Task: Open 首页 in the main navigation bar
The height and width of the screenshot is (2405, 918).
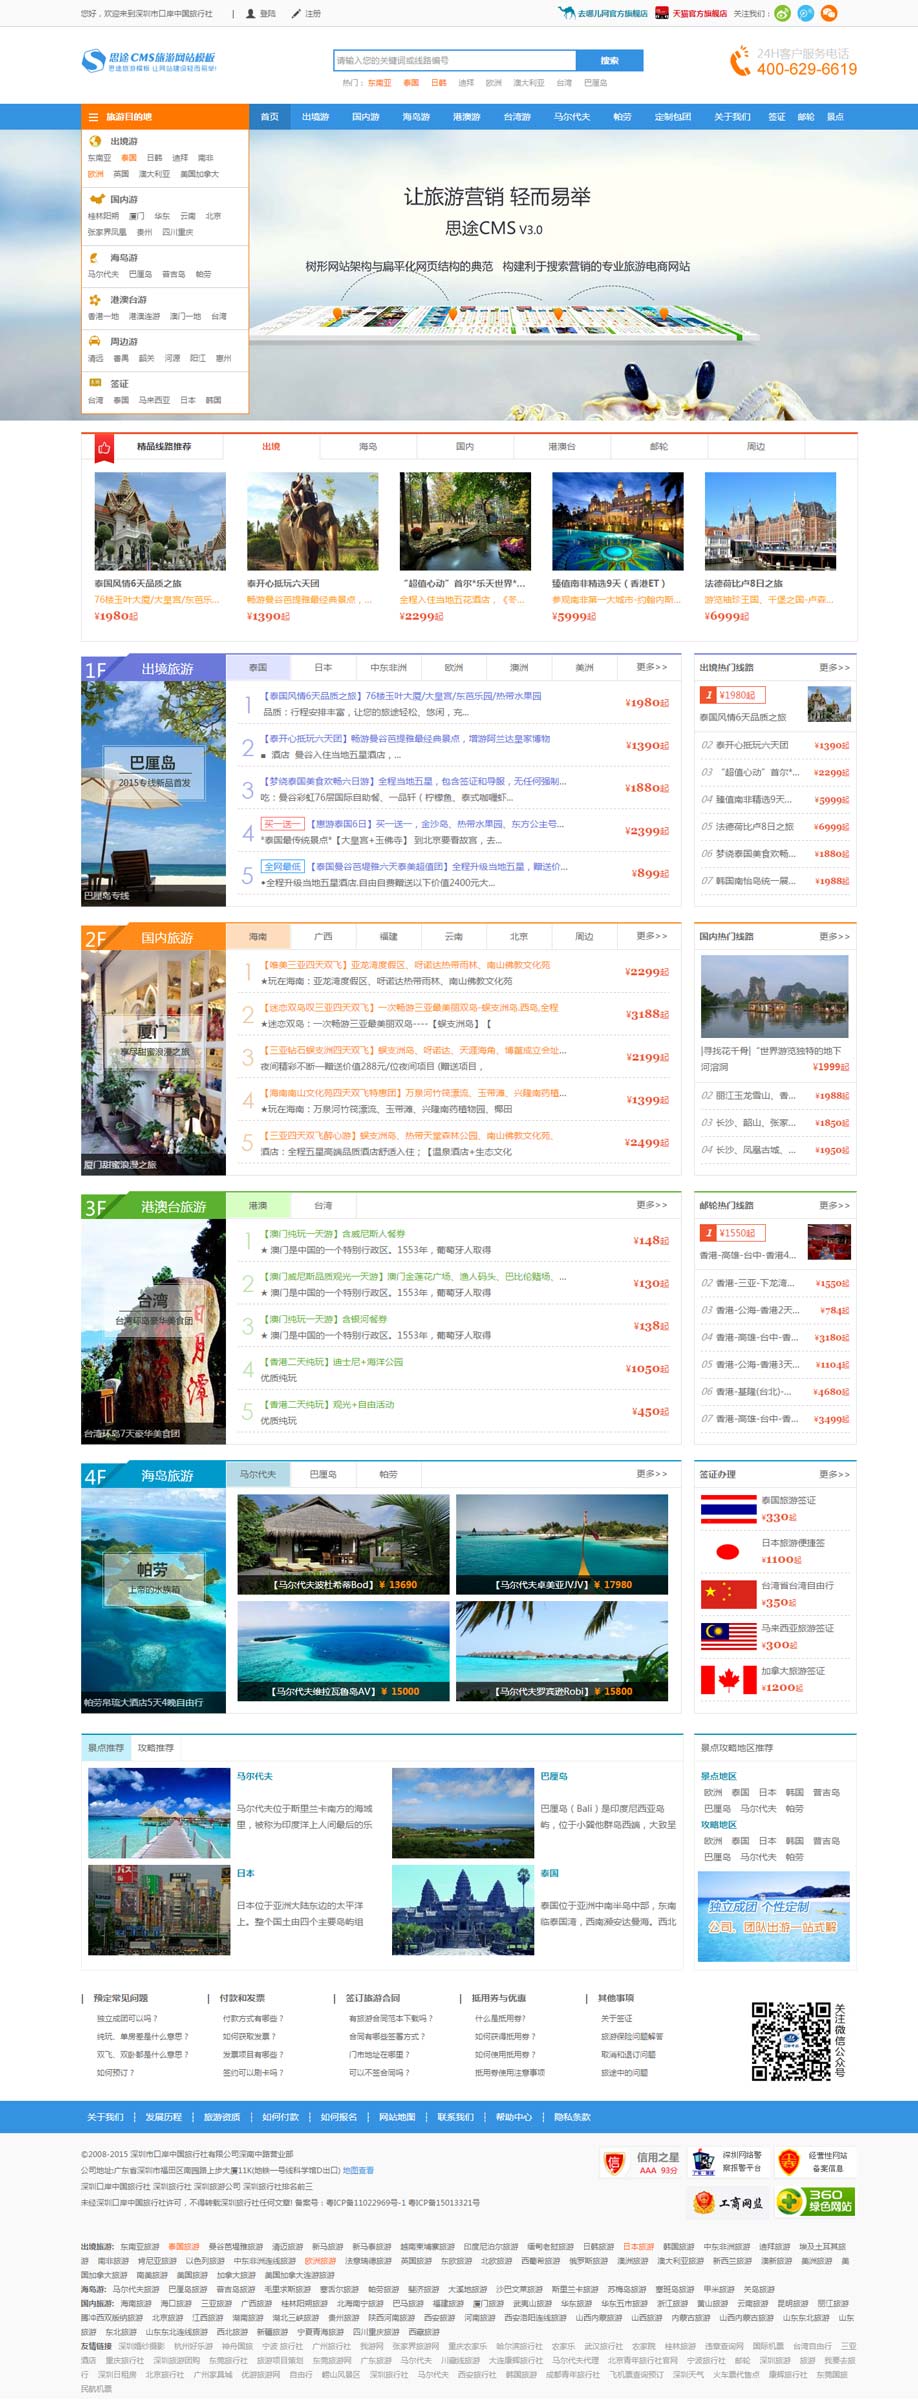Action: 270,117
